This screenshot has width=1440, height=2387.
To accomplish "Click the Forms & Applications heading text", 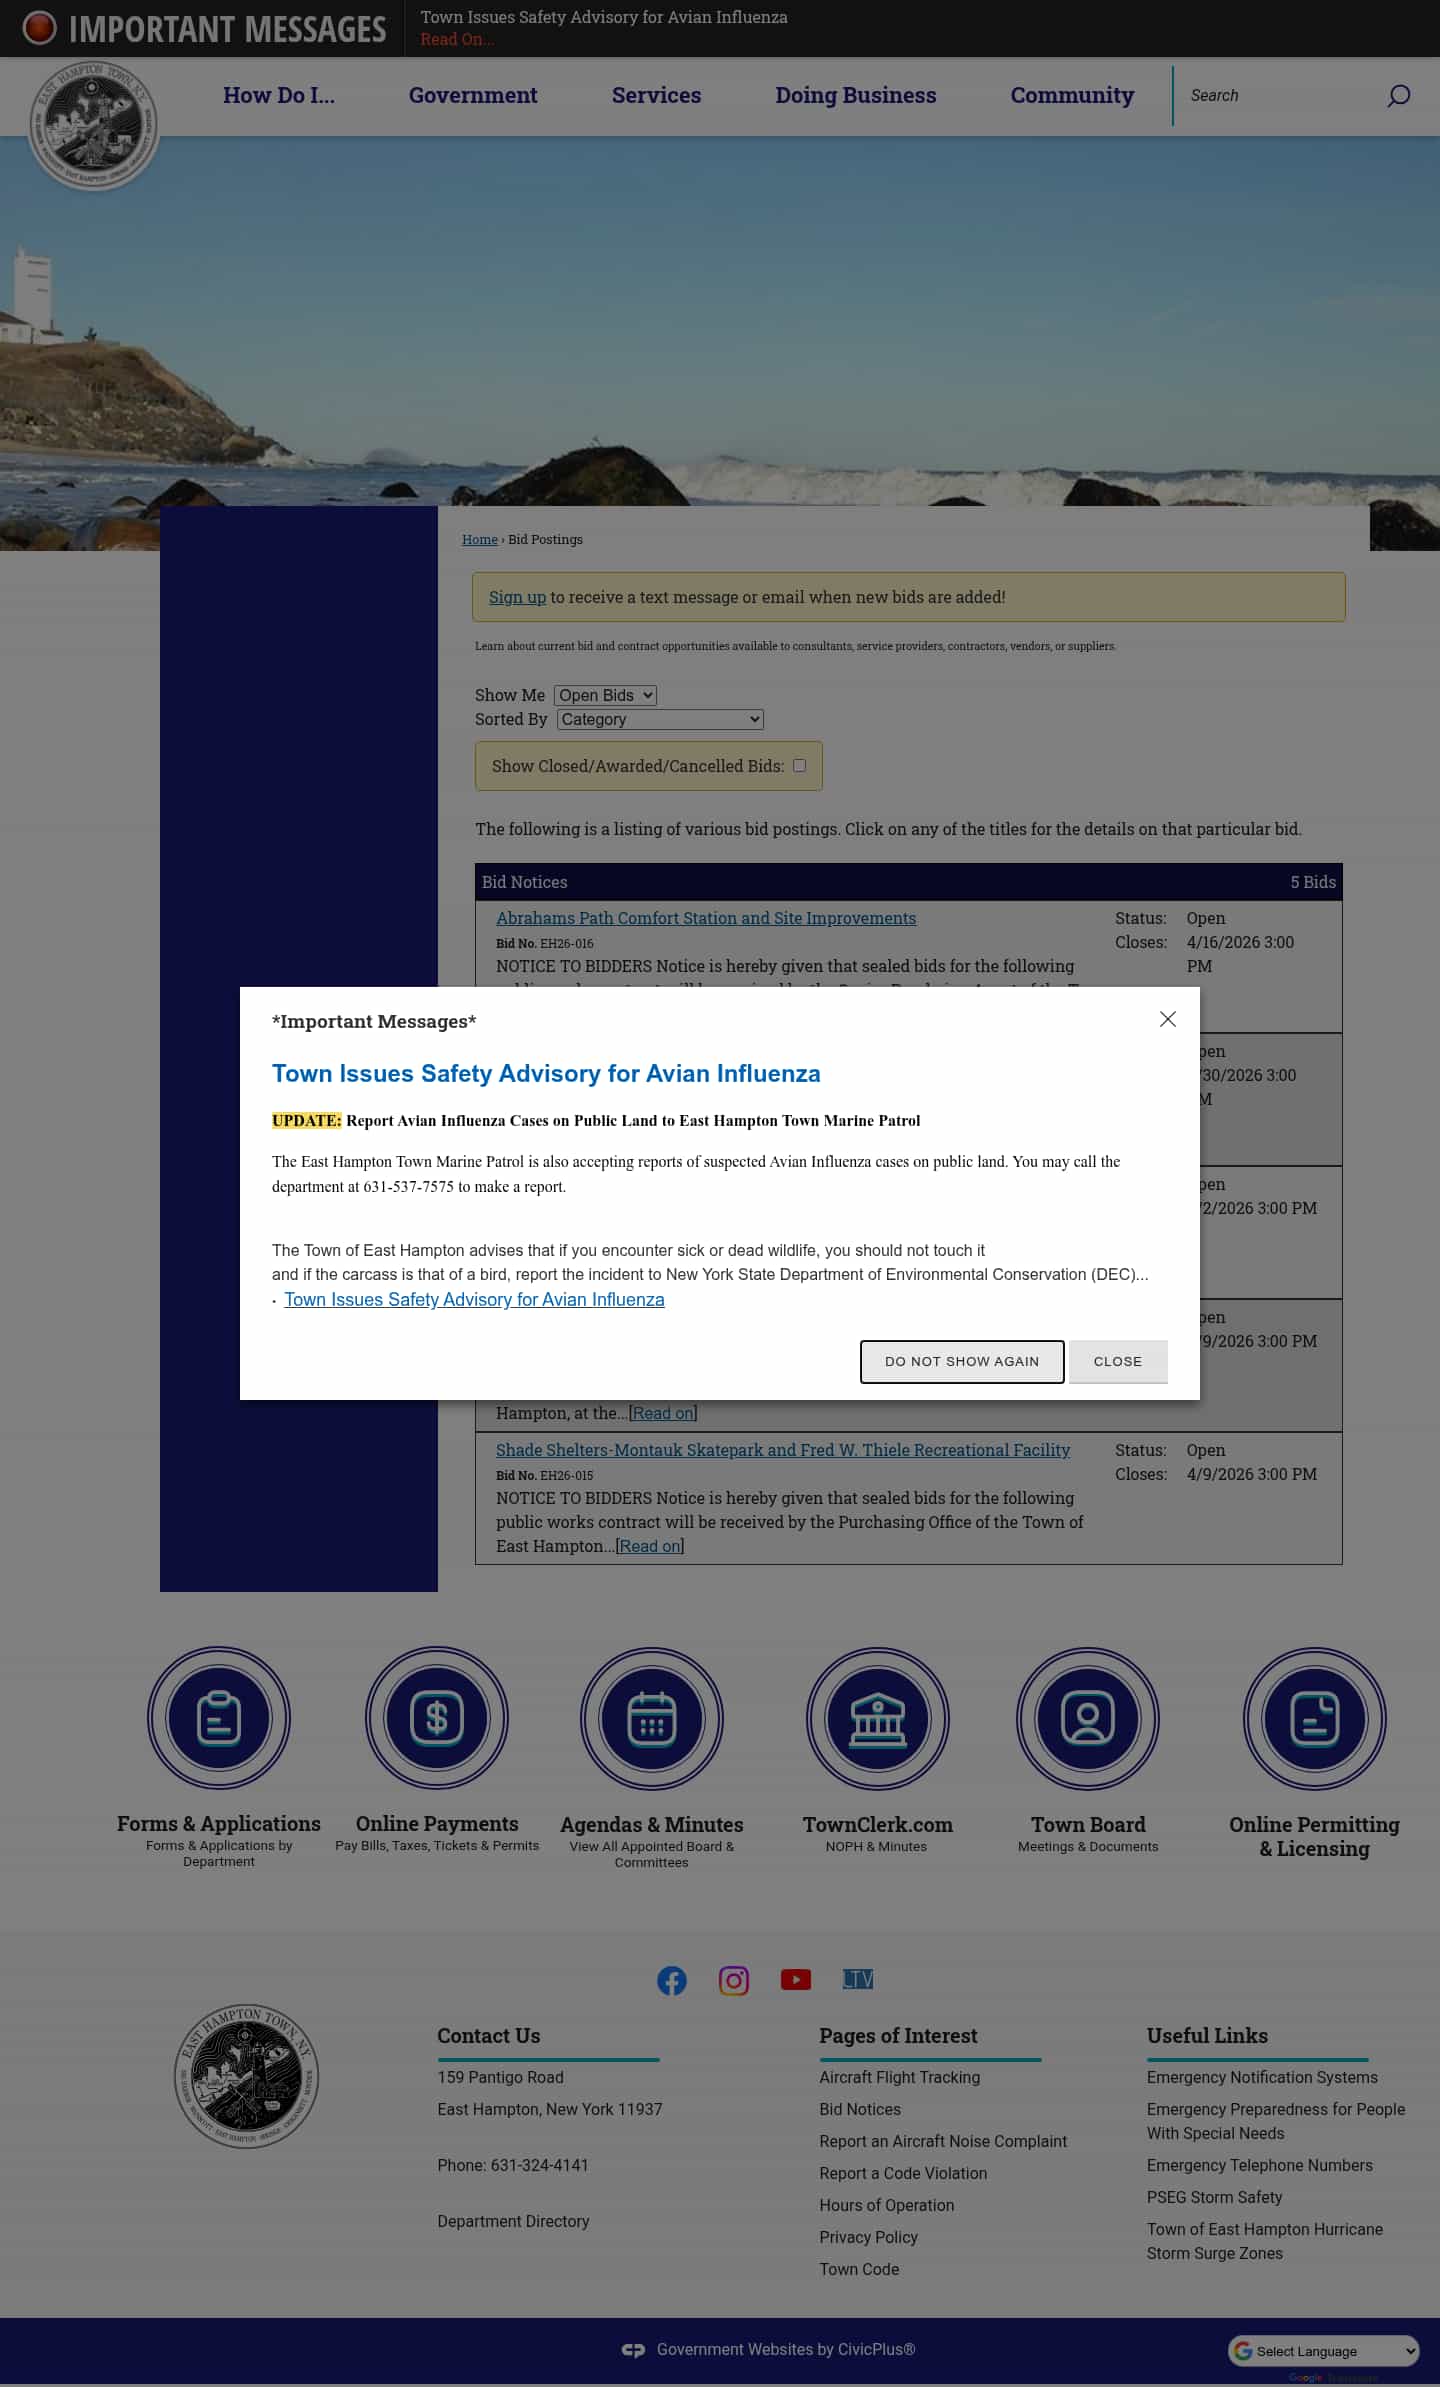I will tap(219, 1824).
